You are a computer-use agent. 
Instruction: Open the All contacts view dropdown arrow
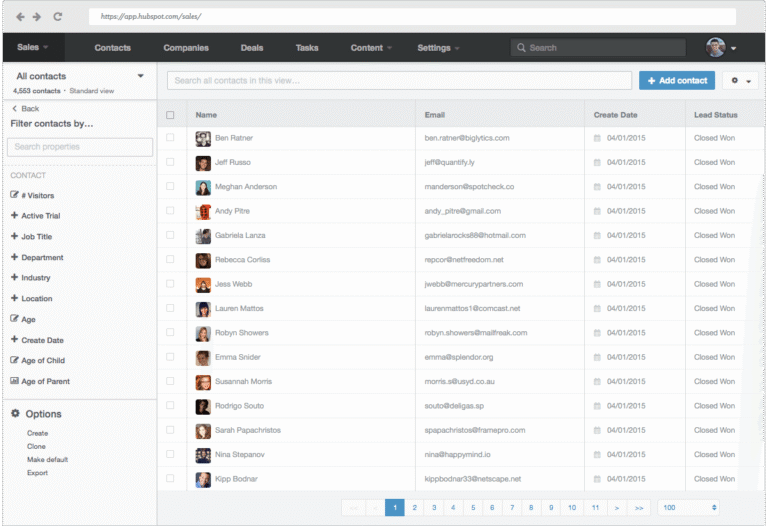[141, 76]
